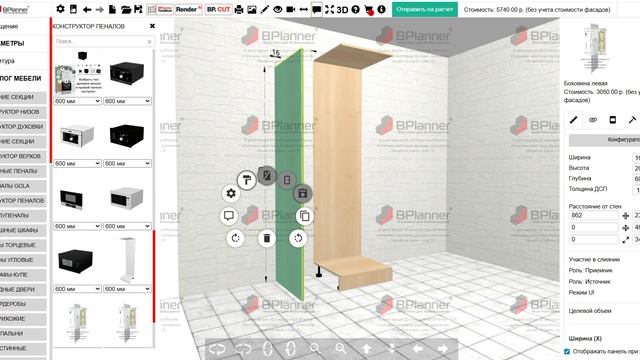Viewport: 640px width, 360px height.
Task: Duplicate panel with radial copy icon
Action: (x=304, y=216)
